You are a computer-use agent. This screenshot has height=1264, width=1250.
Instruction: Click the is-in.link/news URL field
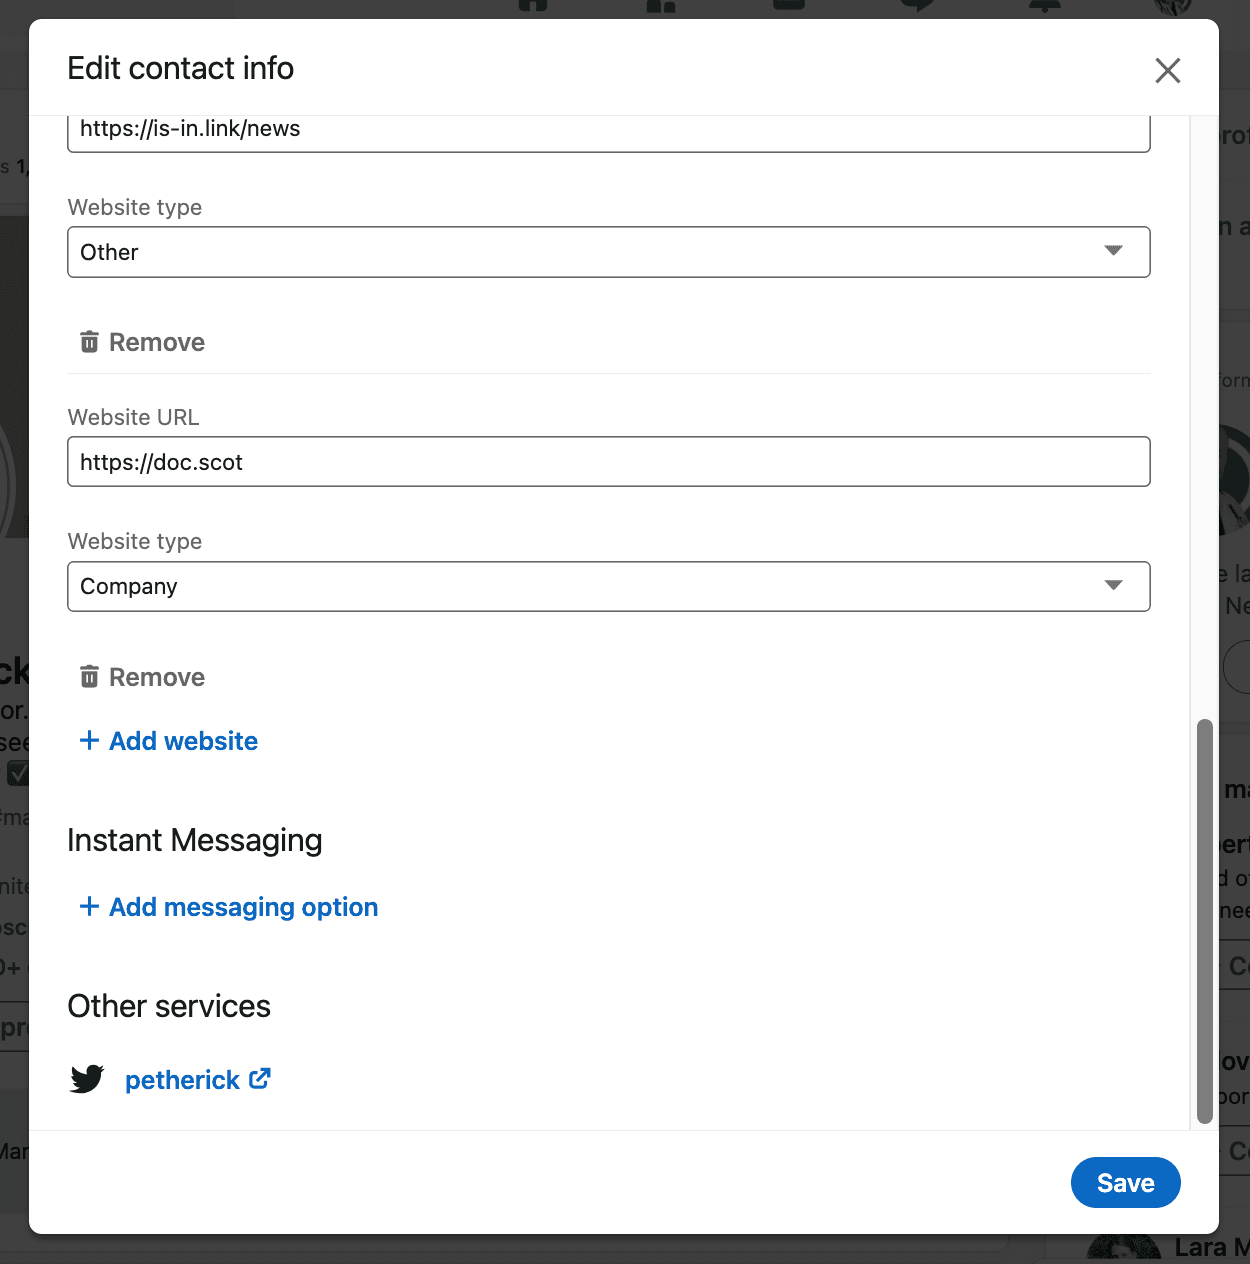tap(608, 131)
